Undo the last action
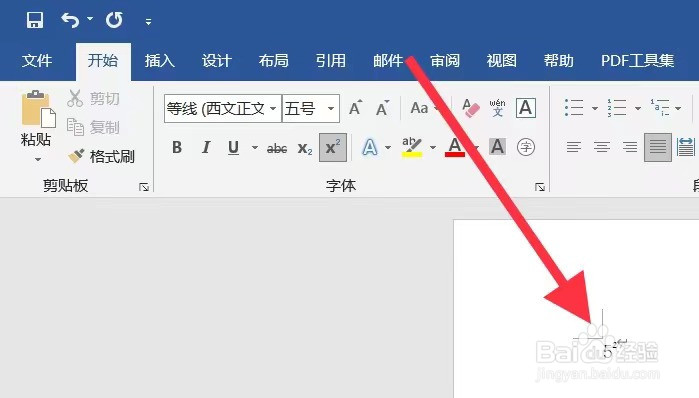Viewport: 699px width, 398px height. (70, 20)
